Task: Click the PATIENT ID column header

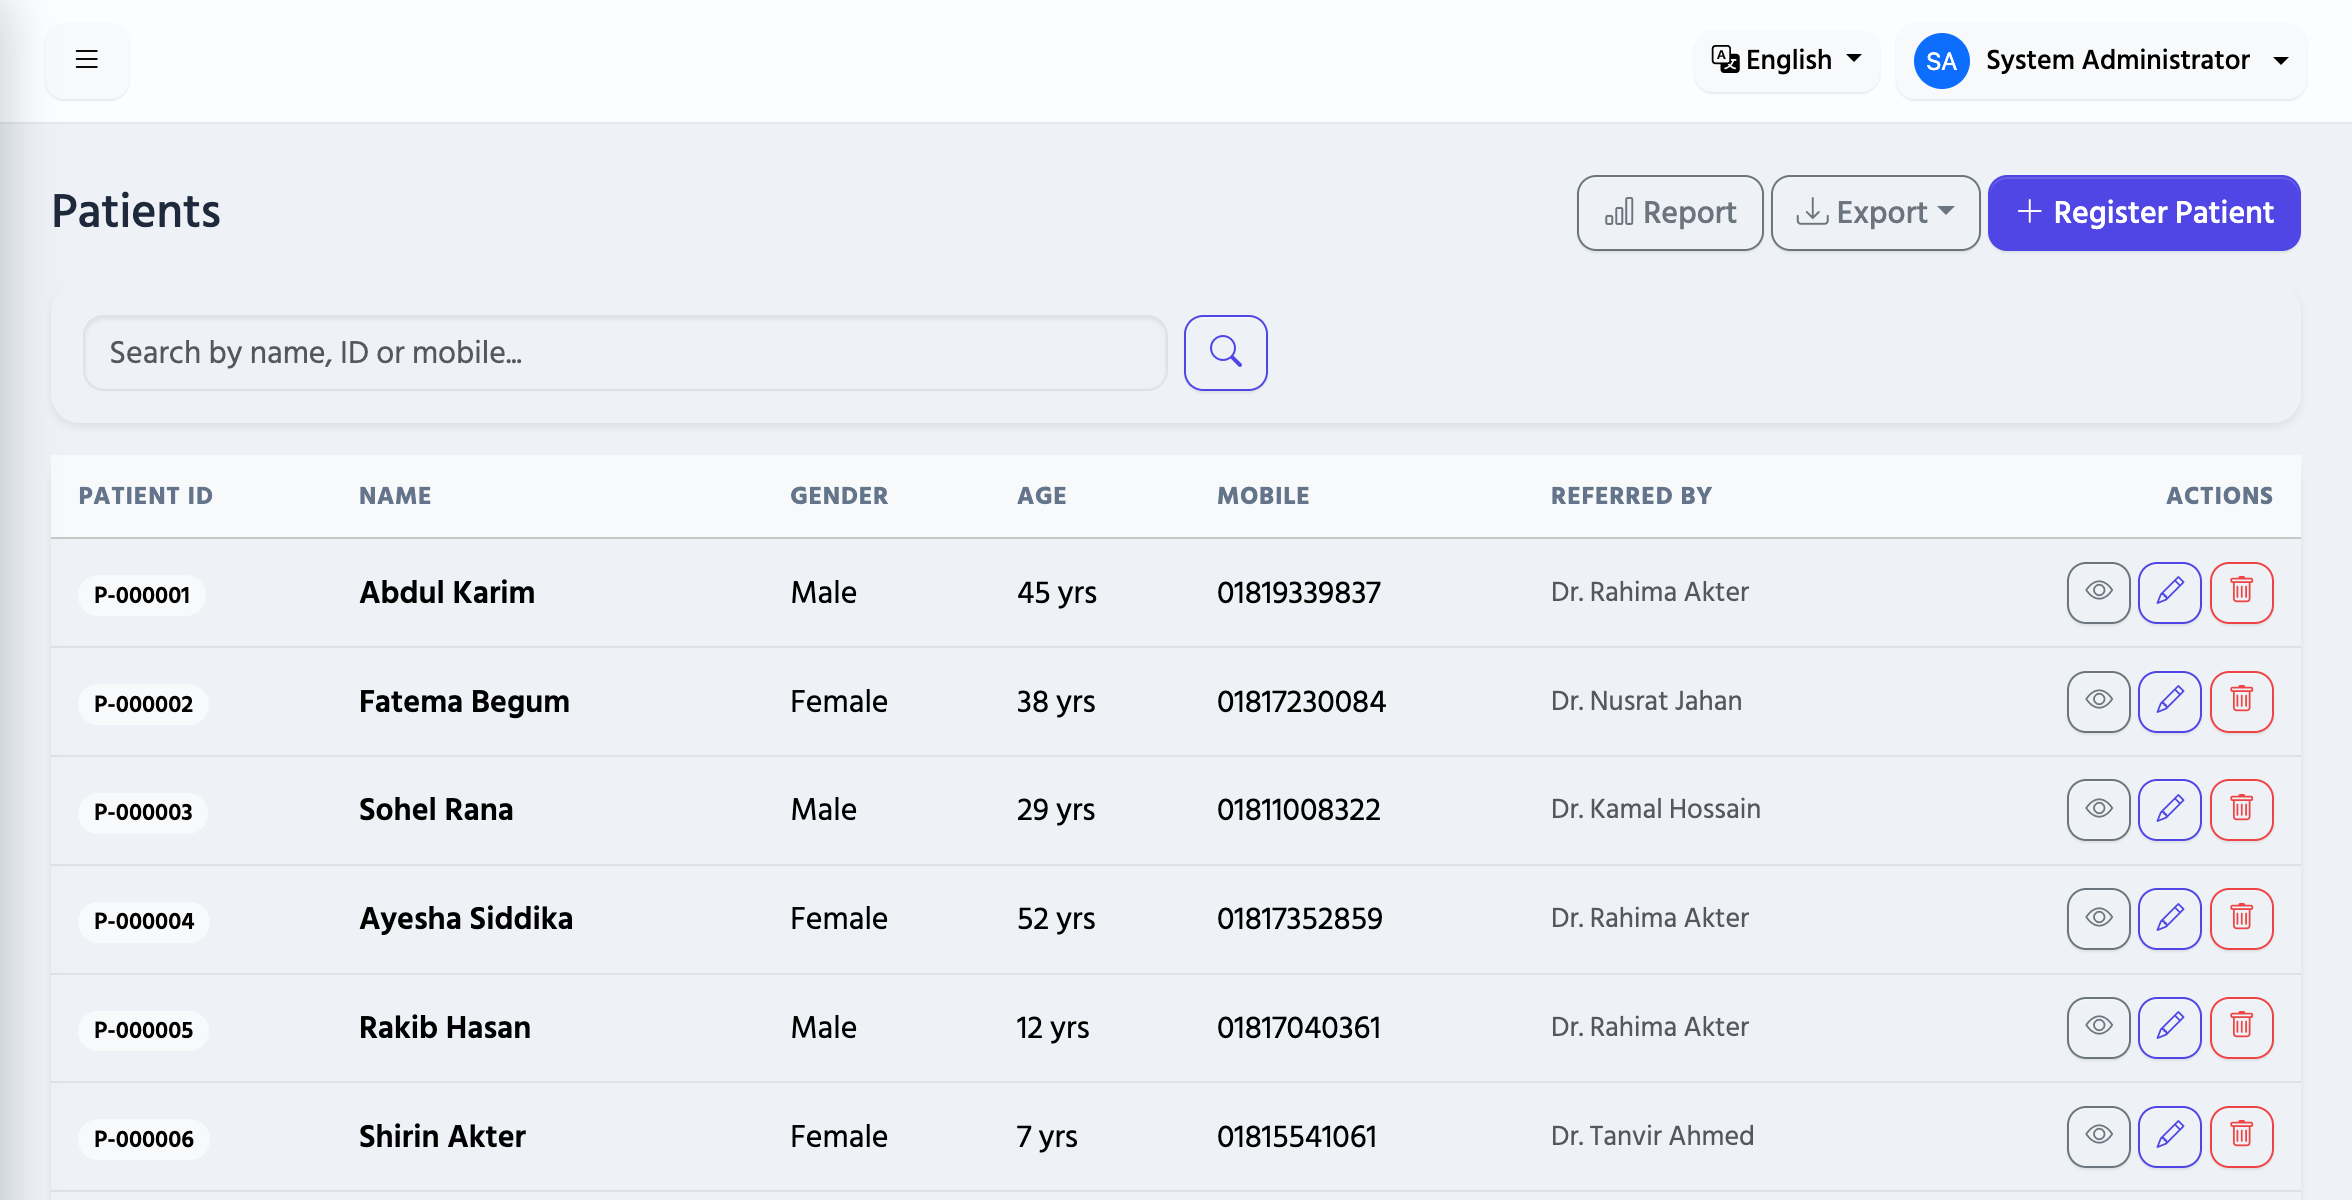Action: coord(146,496)
